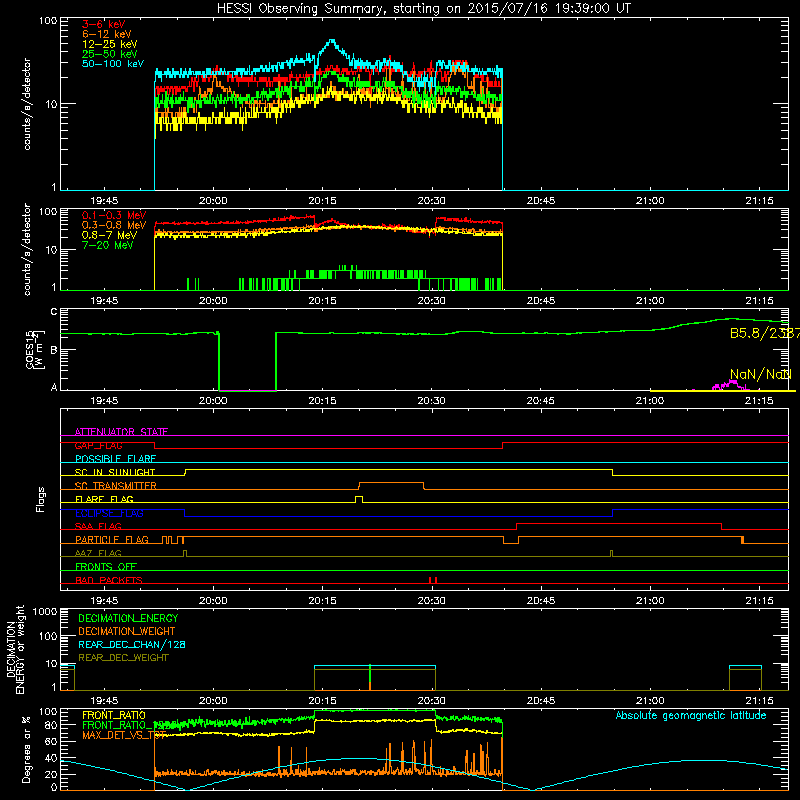Viewport: 800px width, 800px height.
Task: Select the SAA_FLAG label
Action: pos(98,526)
